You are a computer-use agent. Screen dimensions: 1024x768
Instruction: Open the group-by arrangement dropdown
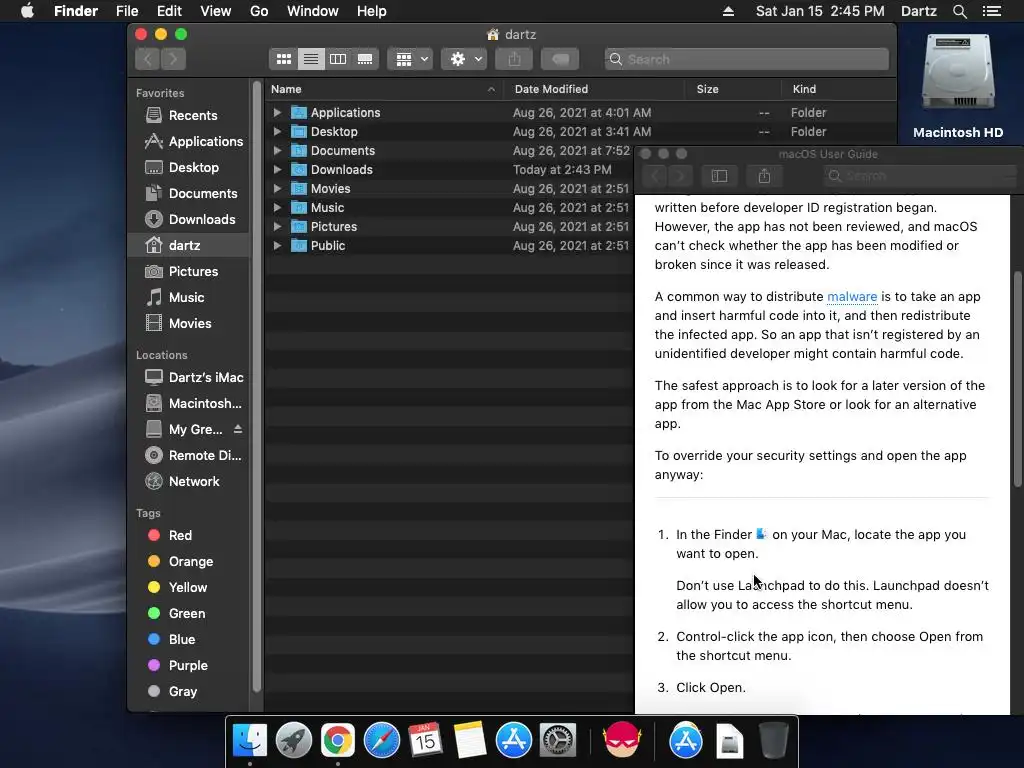[410, 59]
